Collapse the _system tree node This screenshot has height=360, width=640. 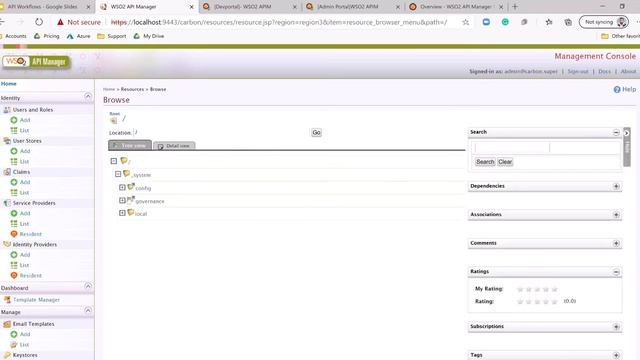point(118,174)
